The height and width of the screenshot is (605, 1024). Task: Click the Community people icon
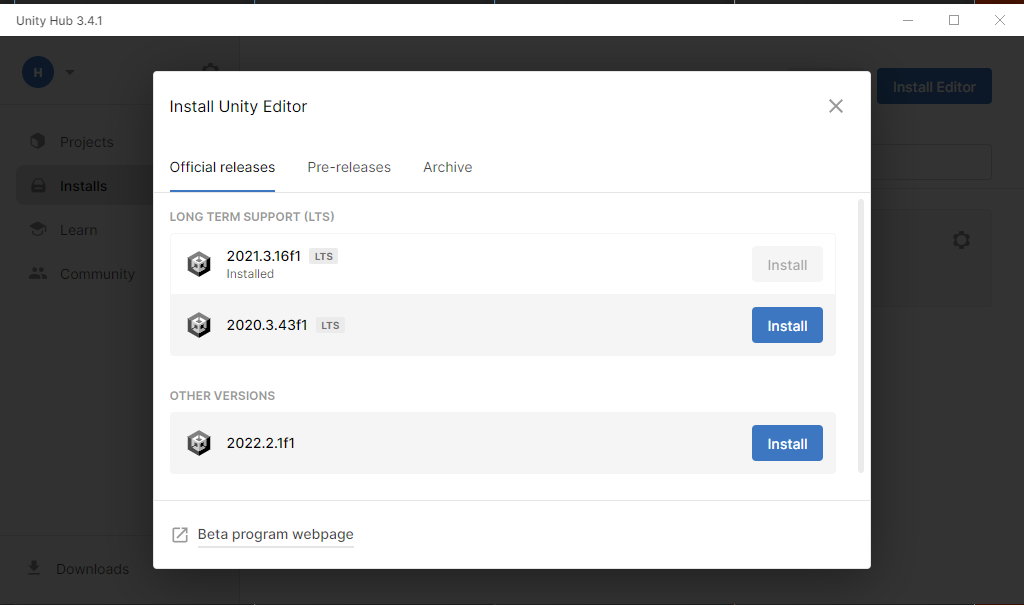pyautogui.click(x=38, y=273)
